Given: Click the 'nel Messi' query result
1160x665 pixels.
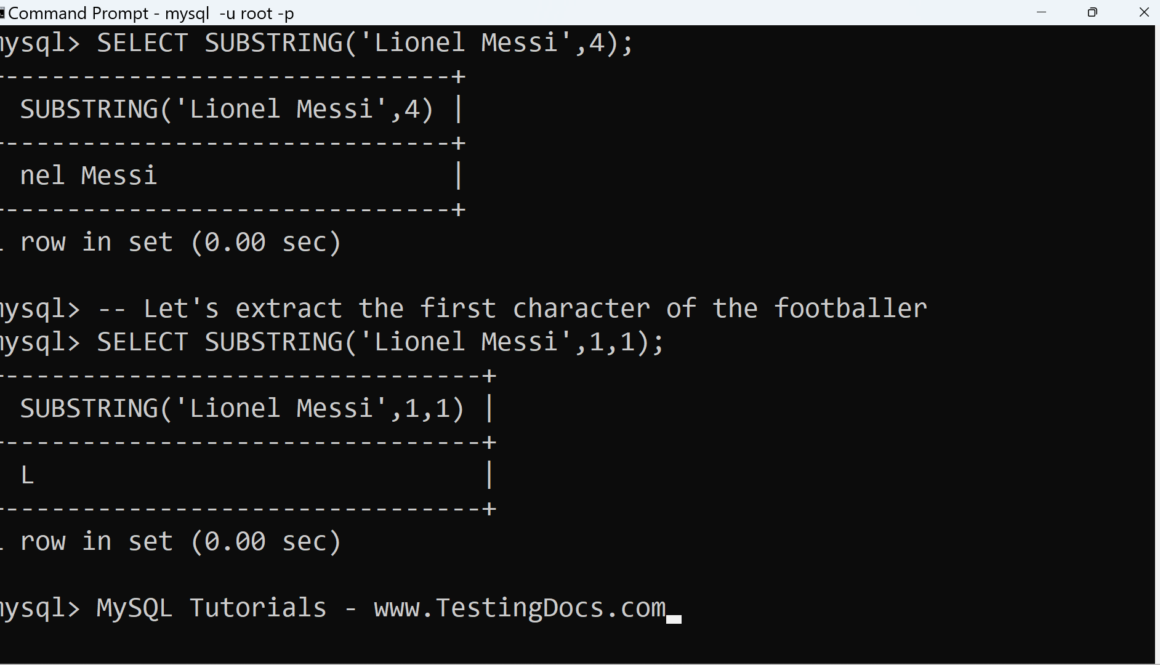Looking at the screenshot, I should click(x=88, y=176).
